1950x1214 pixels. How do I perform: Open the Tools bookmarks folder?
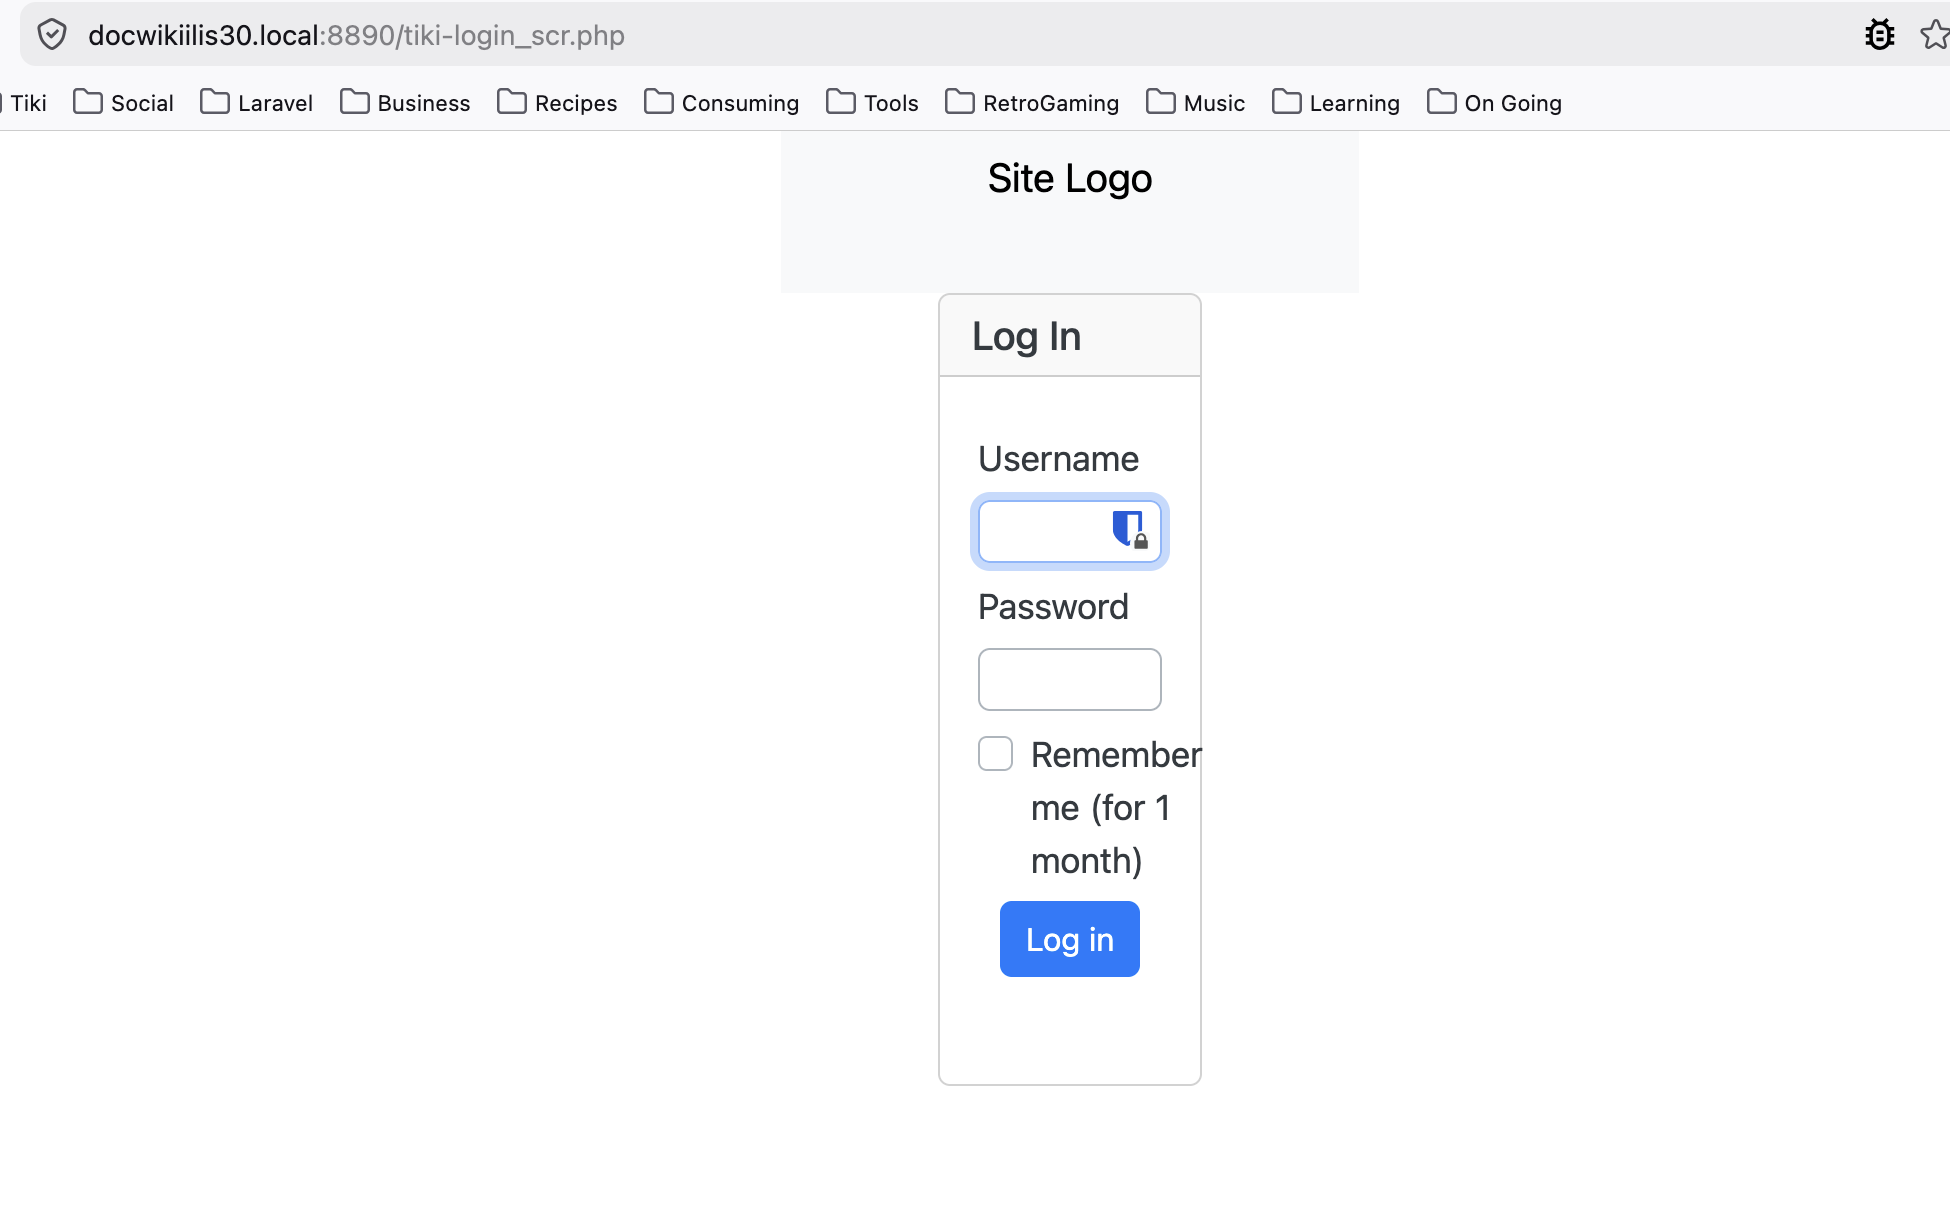click(872, 103)
